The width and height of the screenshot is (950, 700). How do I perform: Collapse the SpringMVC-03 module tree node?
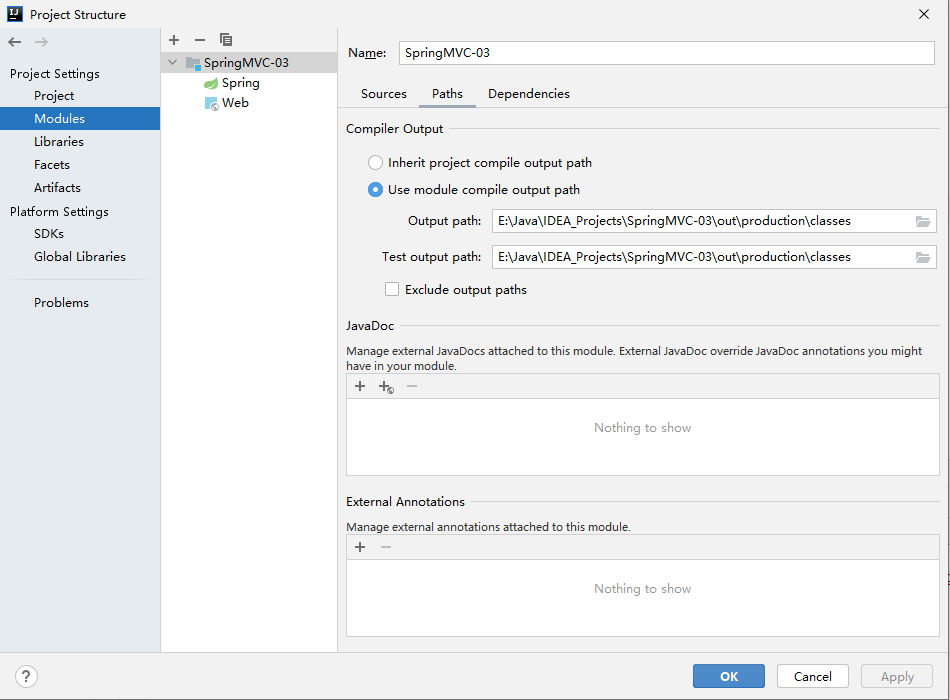173,62
